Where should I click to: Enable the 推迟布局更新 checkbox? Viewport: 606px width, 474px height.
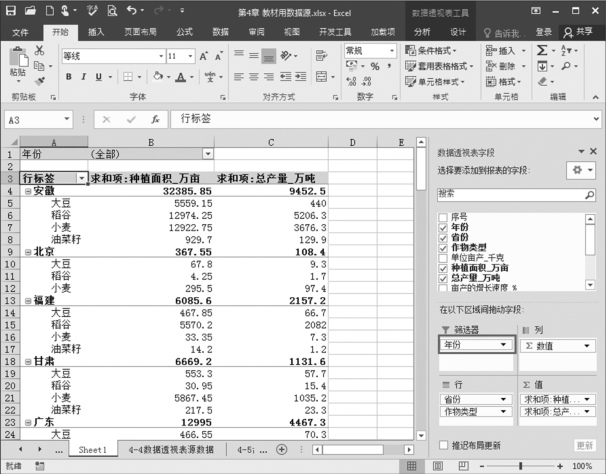[x=444, y=445]
